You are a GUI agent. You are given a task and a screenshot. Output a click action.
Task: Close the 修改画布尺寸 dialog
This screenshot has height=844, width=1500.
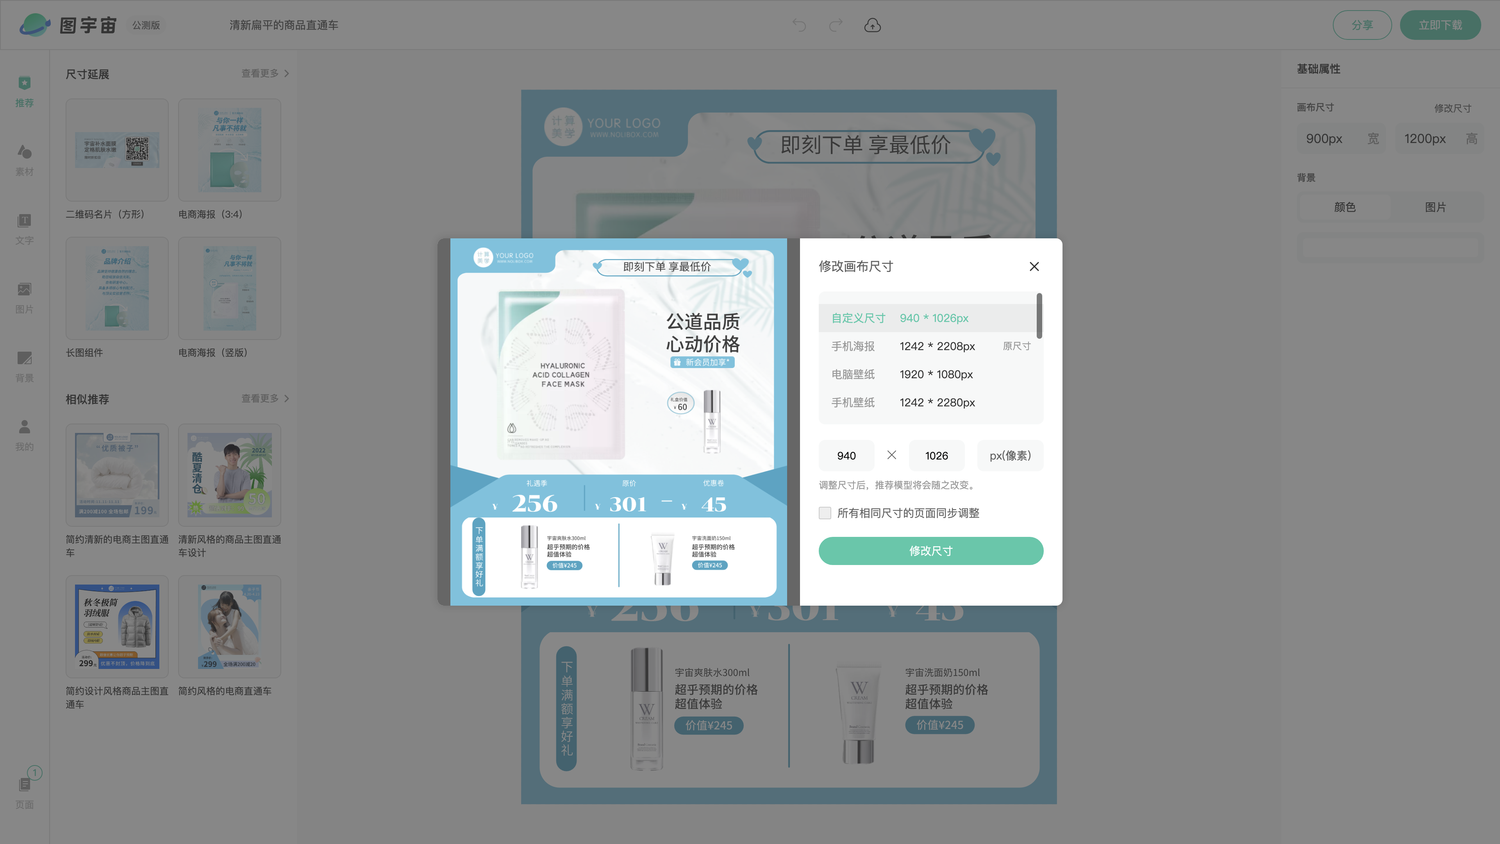coord(1034,266)
